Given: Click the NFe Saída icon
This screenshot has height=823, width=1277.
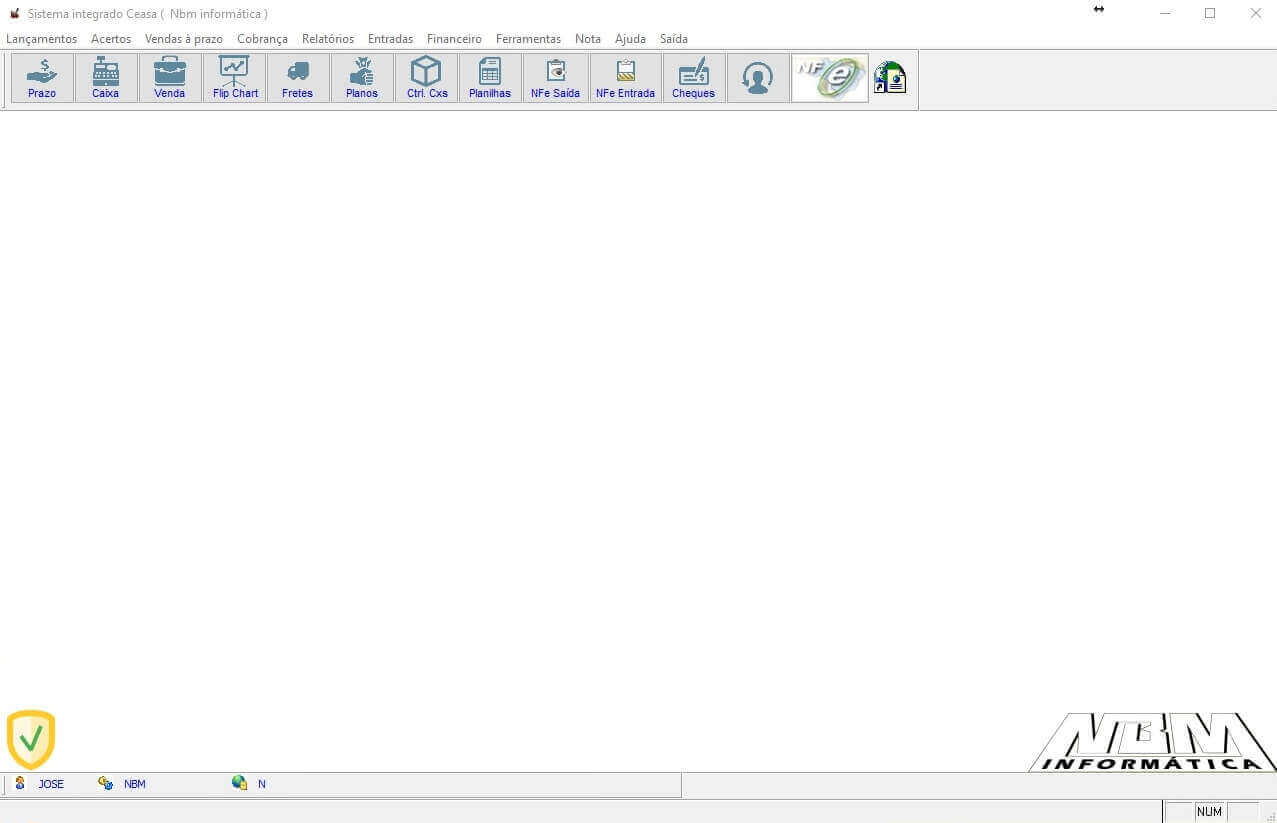Looking at the screenshot, I should (x=555, y=78).
